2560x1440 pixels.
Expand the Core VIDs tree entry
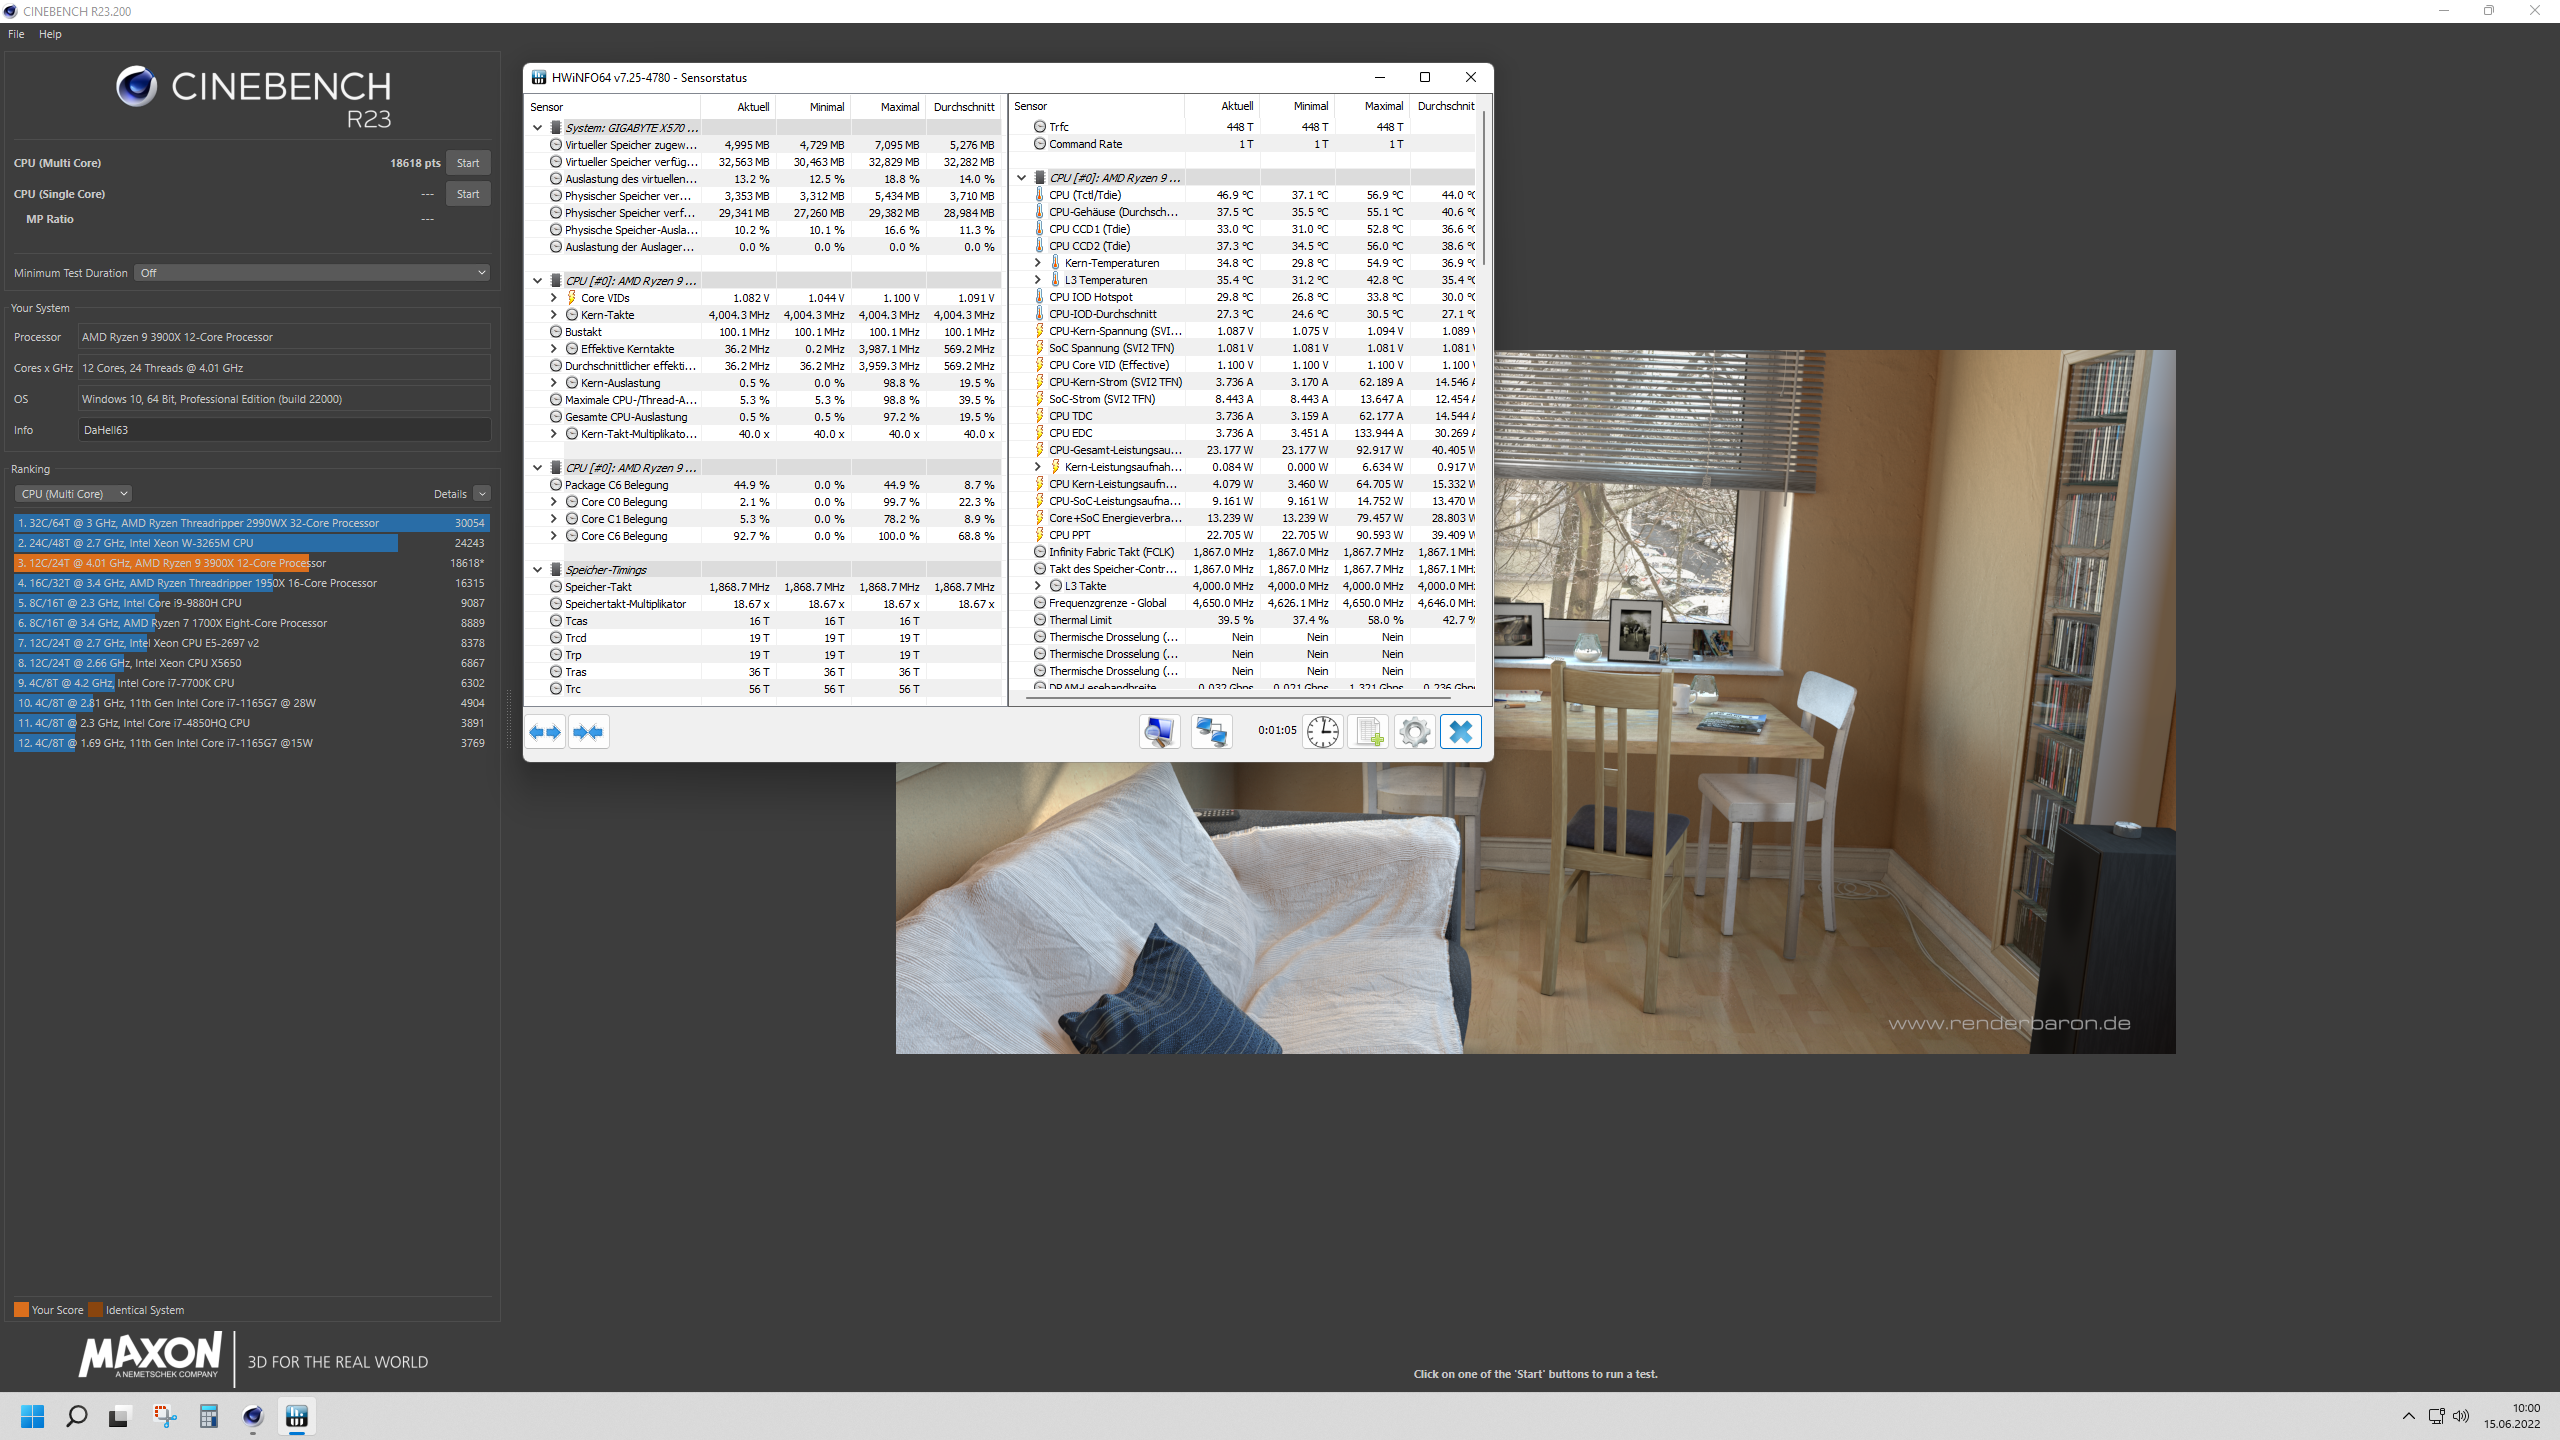(x=553, y=298)
